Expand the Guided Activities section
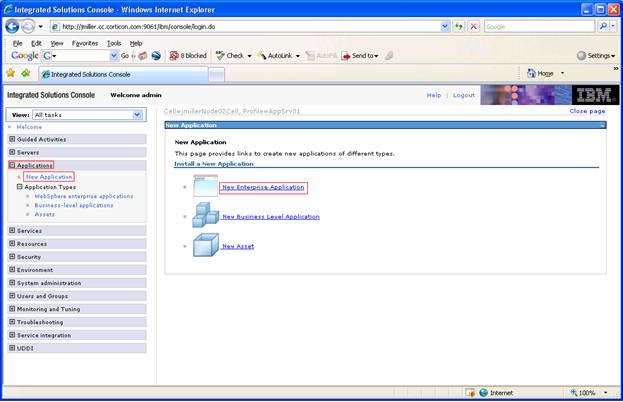 click(12, 139)
